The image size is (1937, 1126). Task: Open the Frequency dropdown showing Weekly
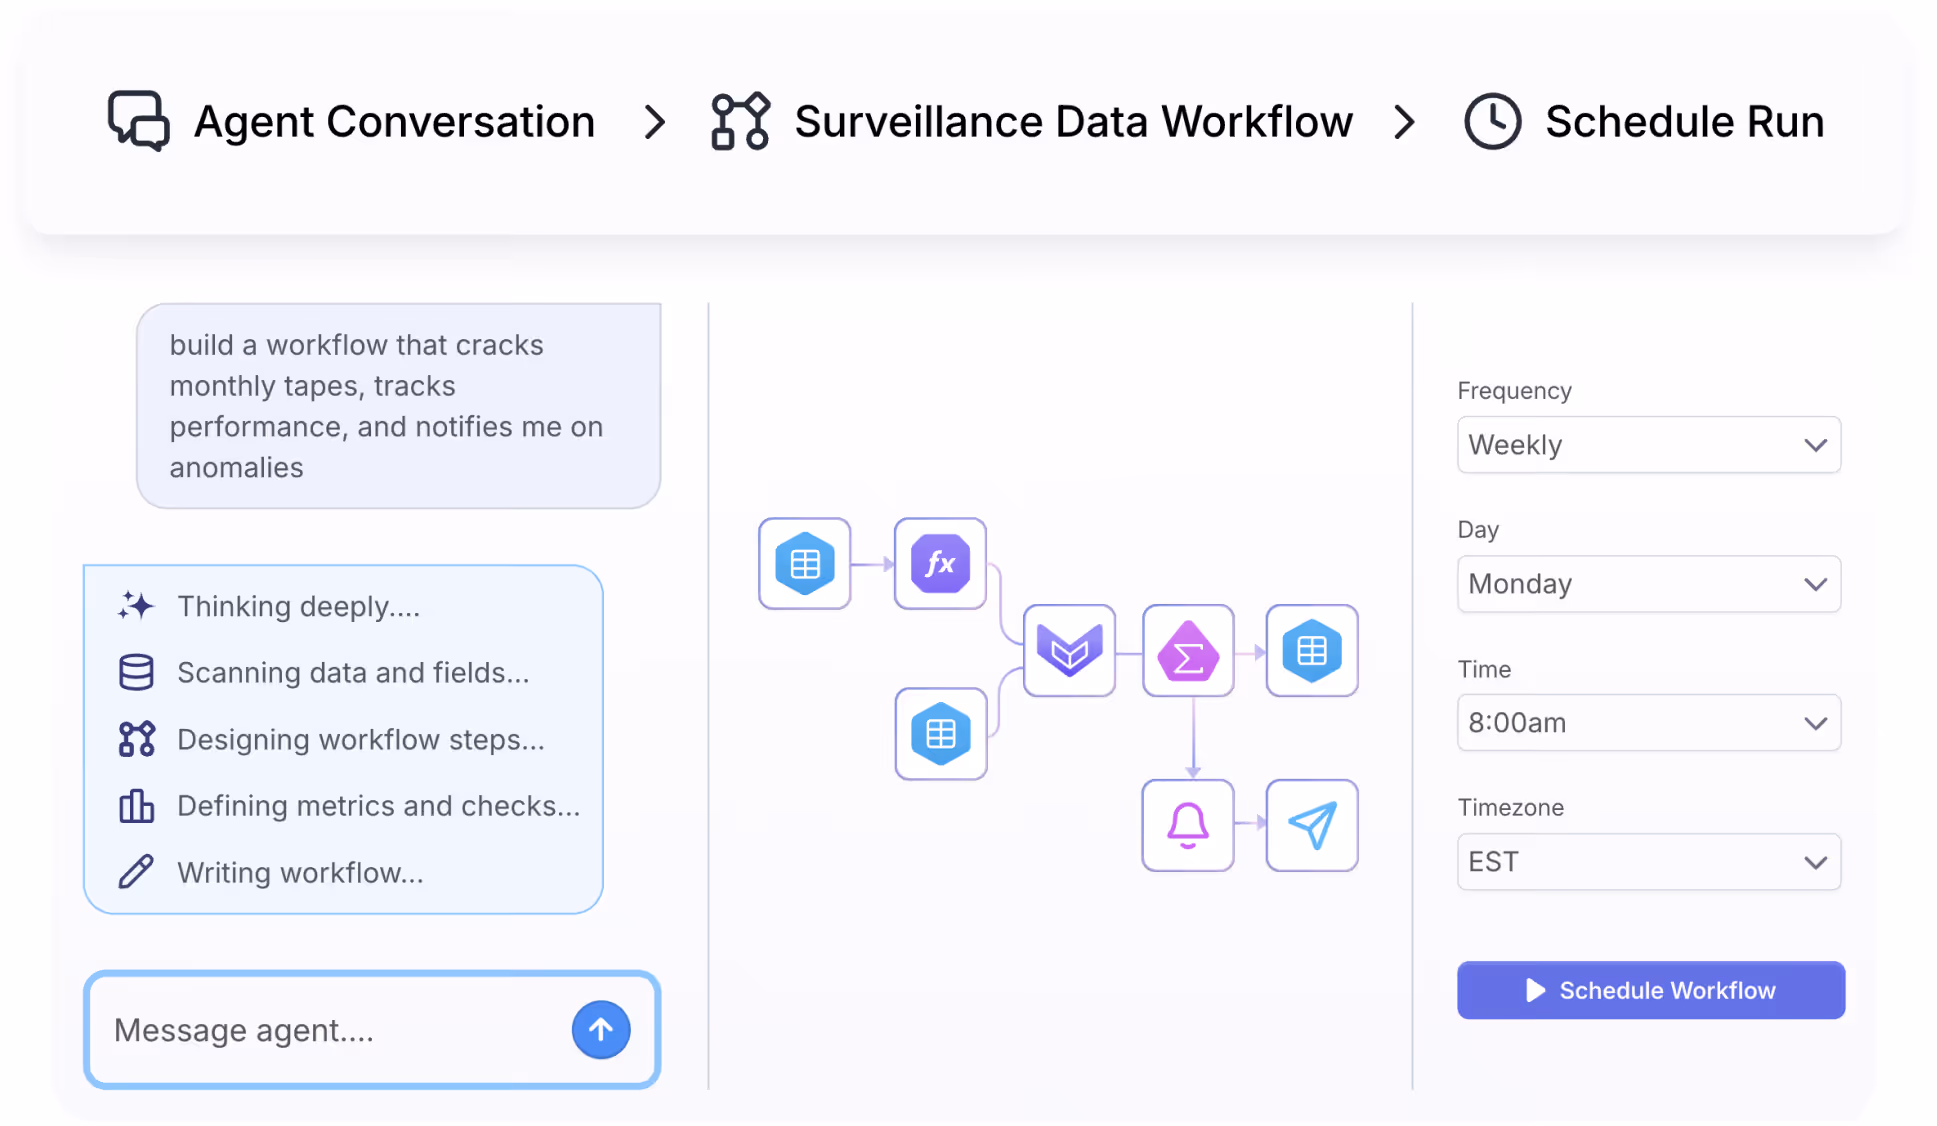pos(1649,445)
